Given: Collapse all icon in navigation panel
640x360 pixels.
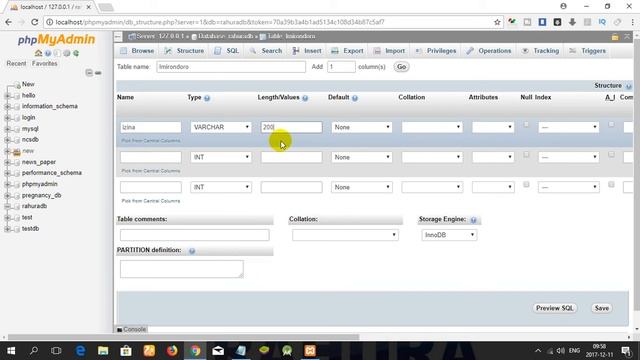Looking at the screenshot, I should coord(89,73).
